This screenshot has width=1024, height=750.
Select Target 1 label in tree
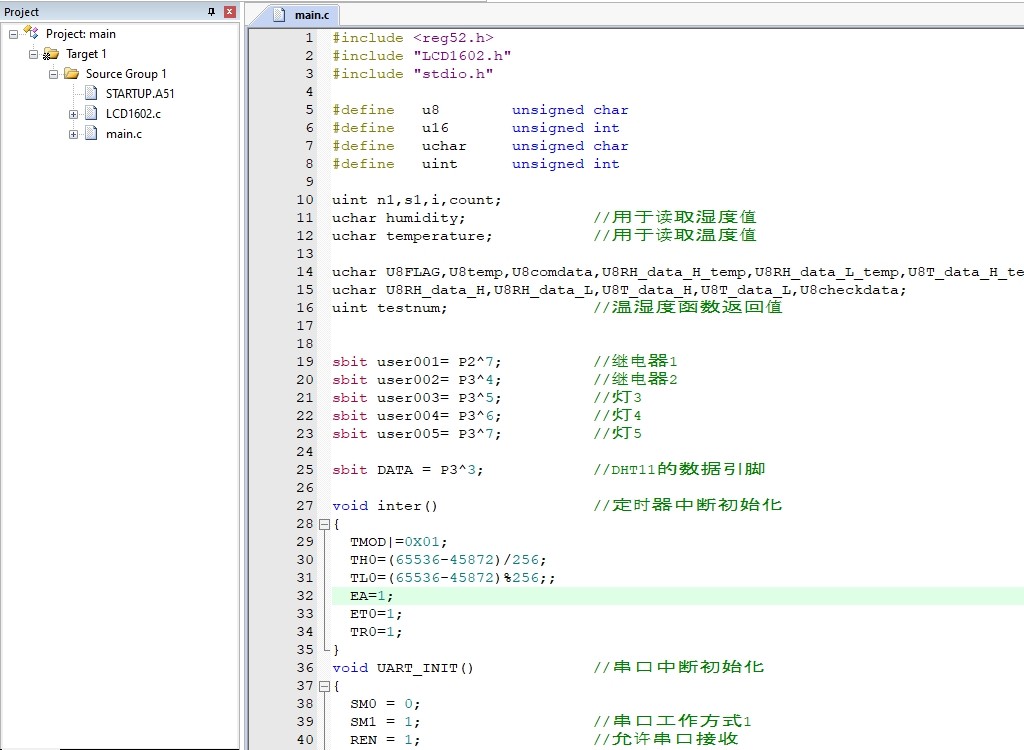pyautogui.click(x=86, y=54)
